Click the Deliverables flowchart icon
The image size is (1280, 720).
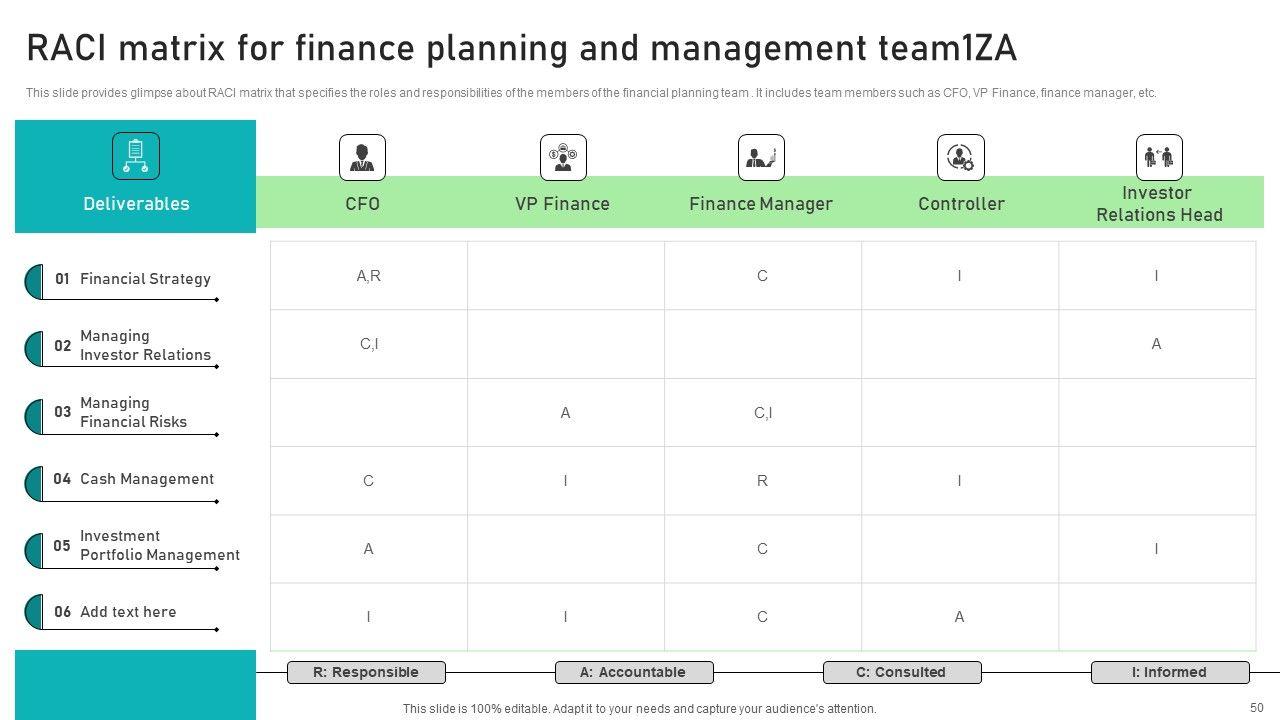click(x=136, y=156)
